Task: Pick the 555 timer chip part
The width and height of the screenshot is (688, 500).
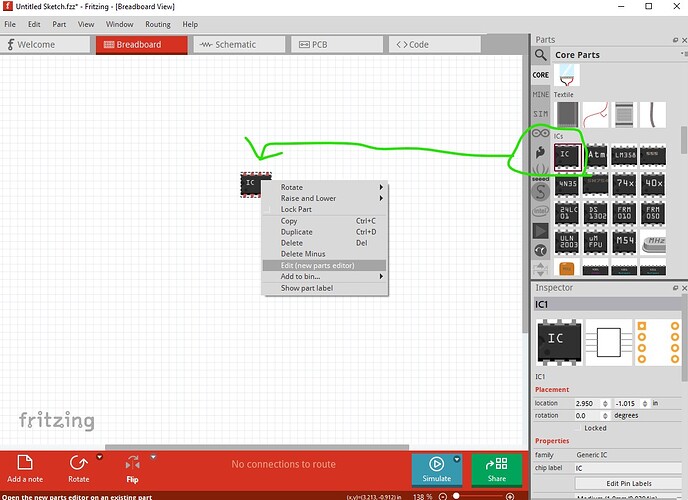Action: 652,156
